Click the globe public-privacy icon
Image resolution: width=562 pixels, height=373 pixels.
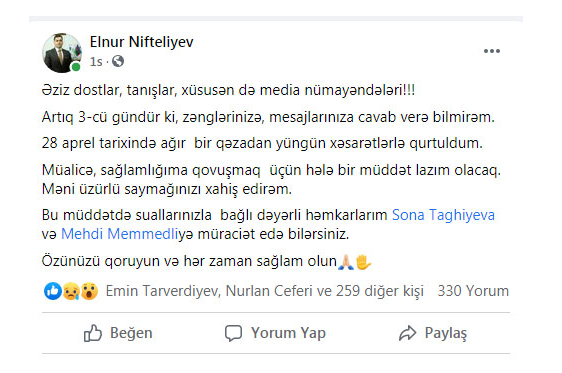(118, 62)
